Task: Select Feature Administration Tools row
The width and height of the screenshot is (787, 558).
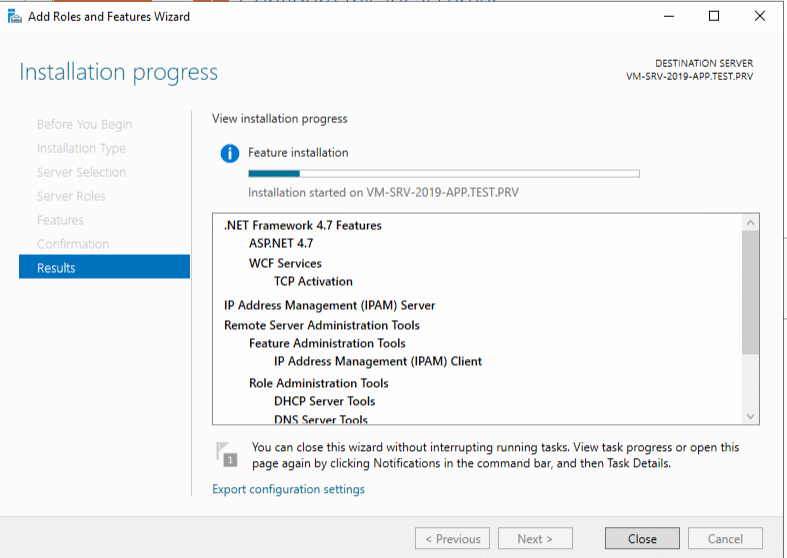Action: pos(327,343)
